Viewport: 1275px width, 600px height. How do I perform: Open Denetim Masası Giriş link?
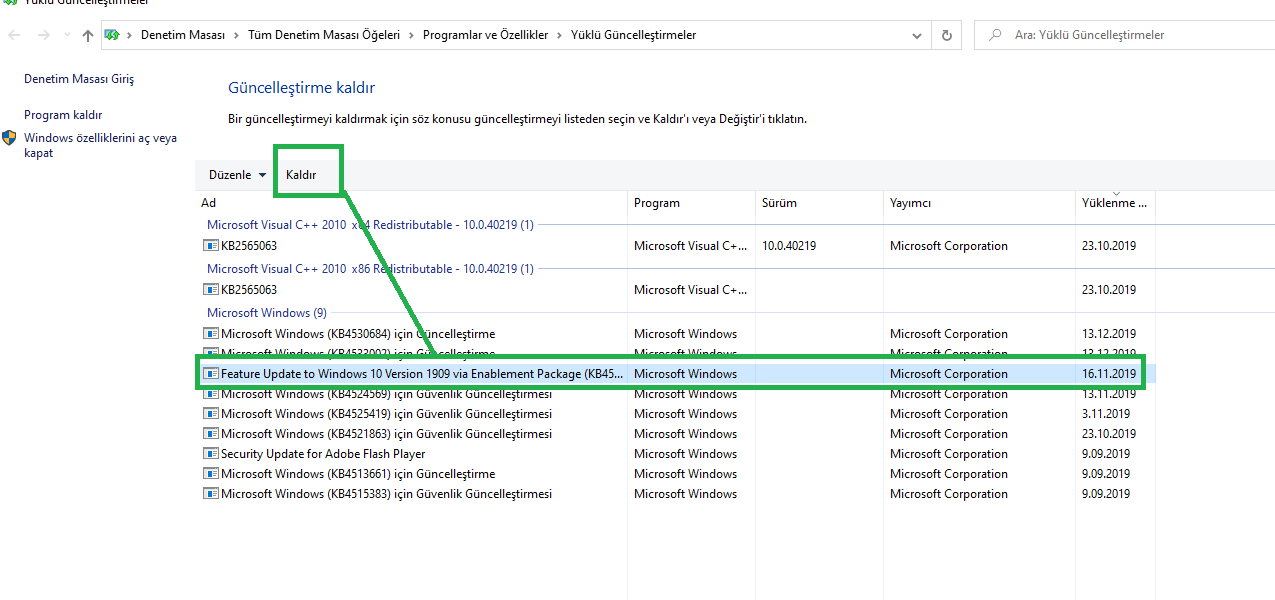[x=79, y=79]
